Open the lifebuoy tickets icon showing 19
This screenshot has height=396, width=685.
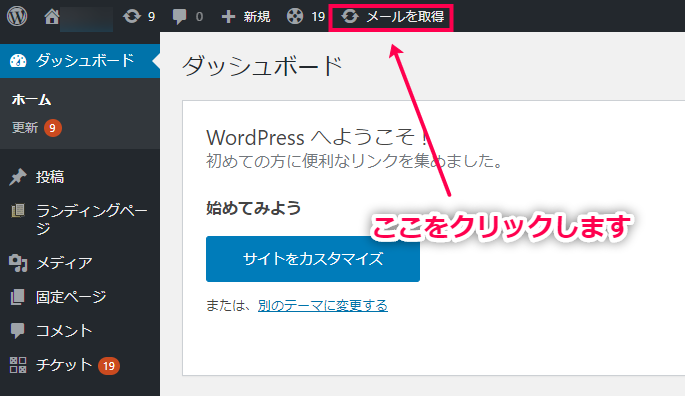(295, 17)
